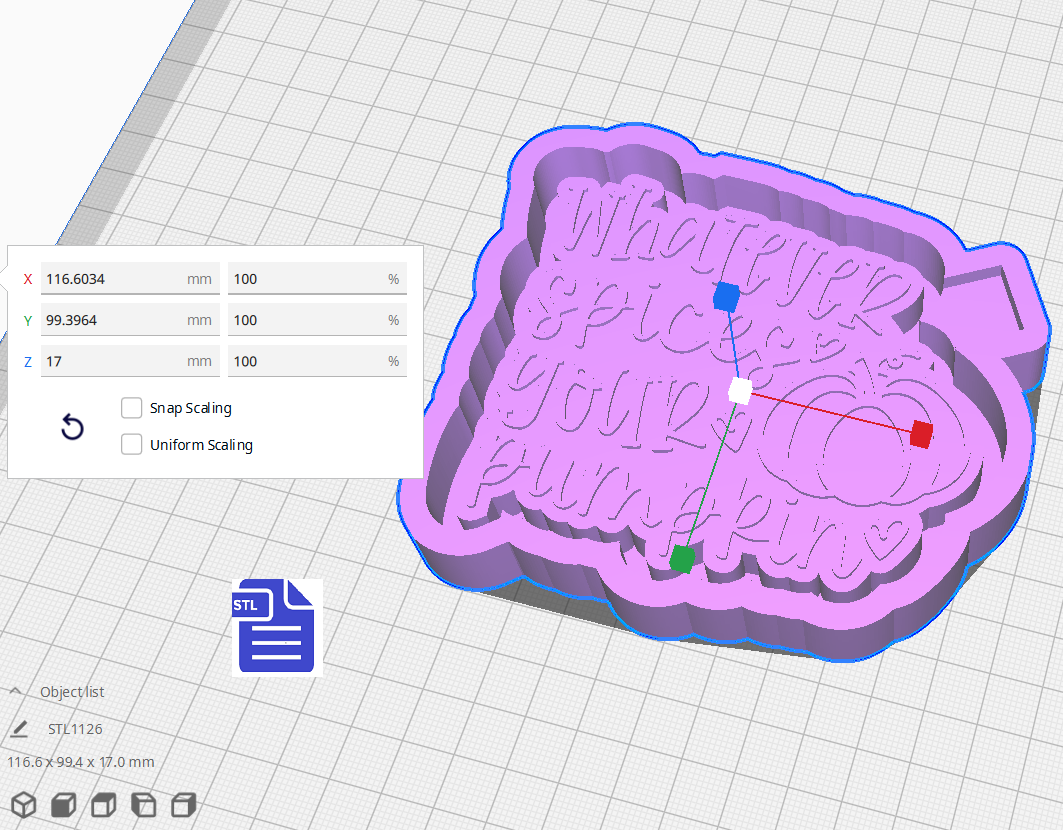
Task: Grab the green Y-axis scale handle
Action: coord(684,560)
